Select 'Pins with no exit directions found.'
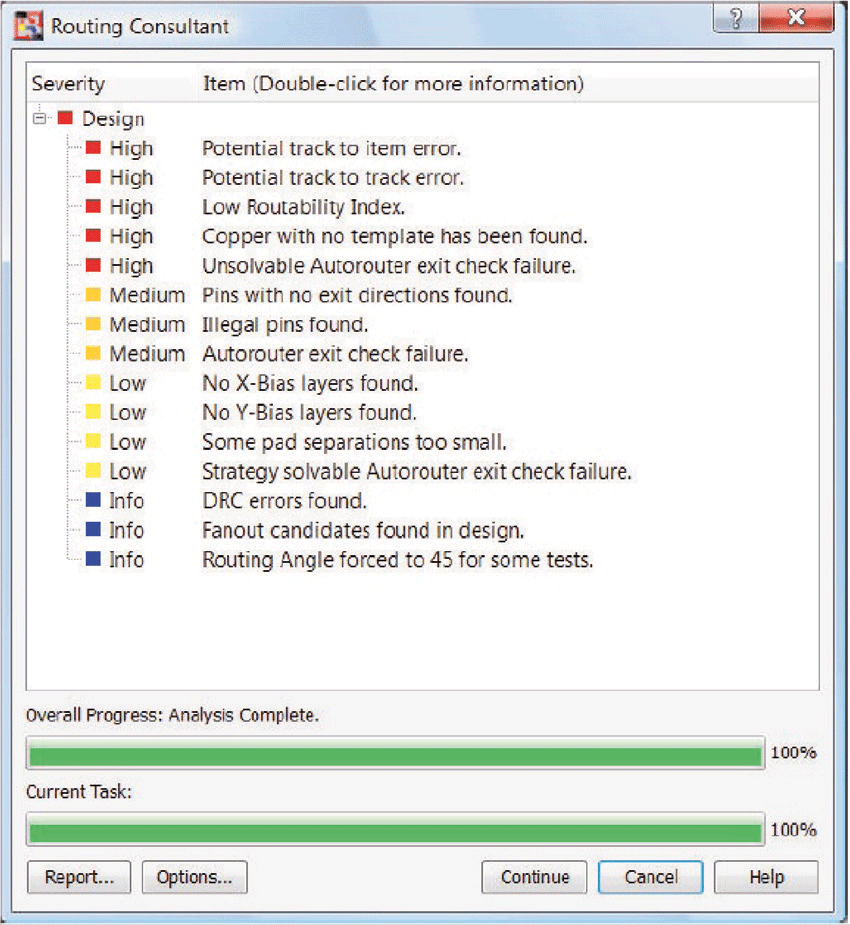Image resolution: width=850 pixels, height=925 pixels. [357, 296]
